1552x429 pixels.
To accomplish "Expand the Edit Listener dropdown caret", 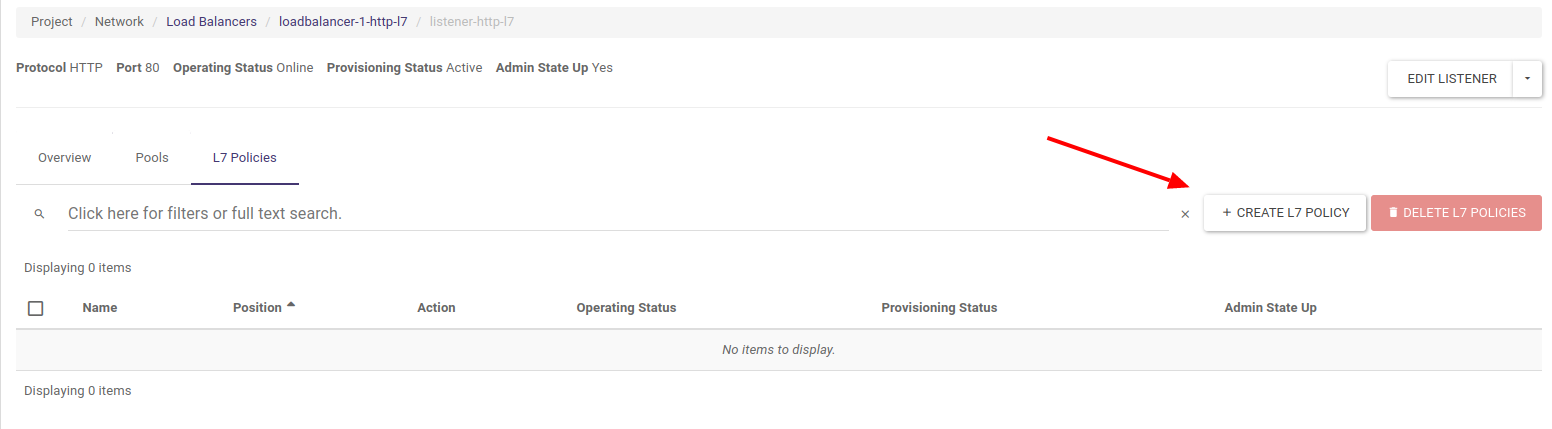I will [1527, 79].
